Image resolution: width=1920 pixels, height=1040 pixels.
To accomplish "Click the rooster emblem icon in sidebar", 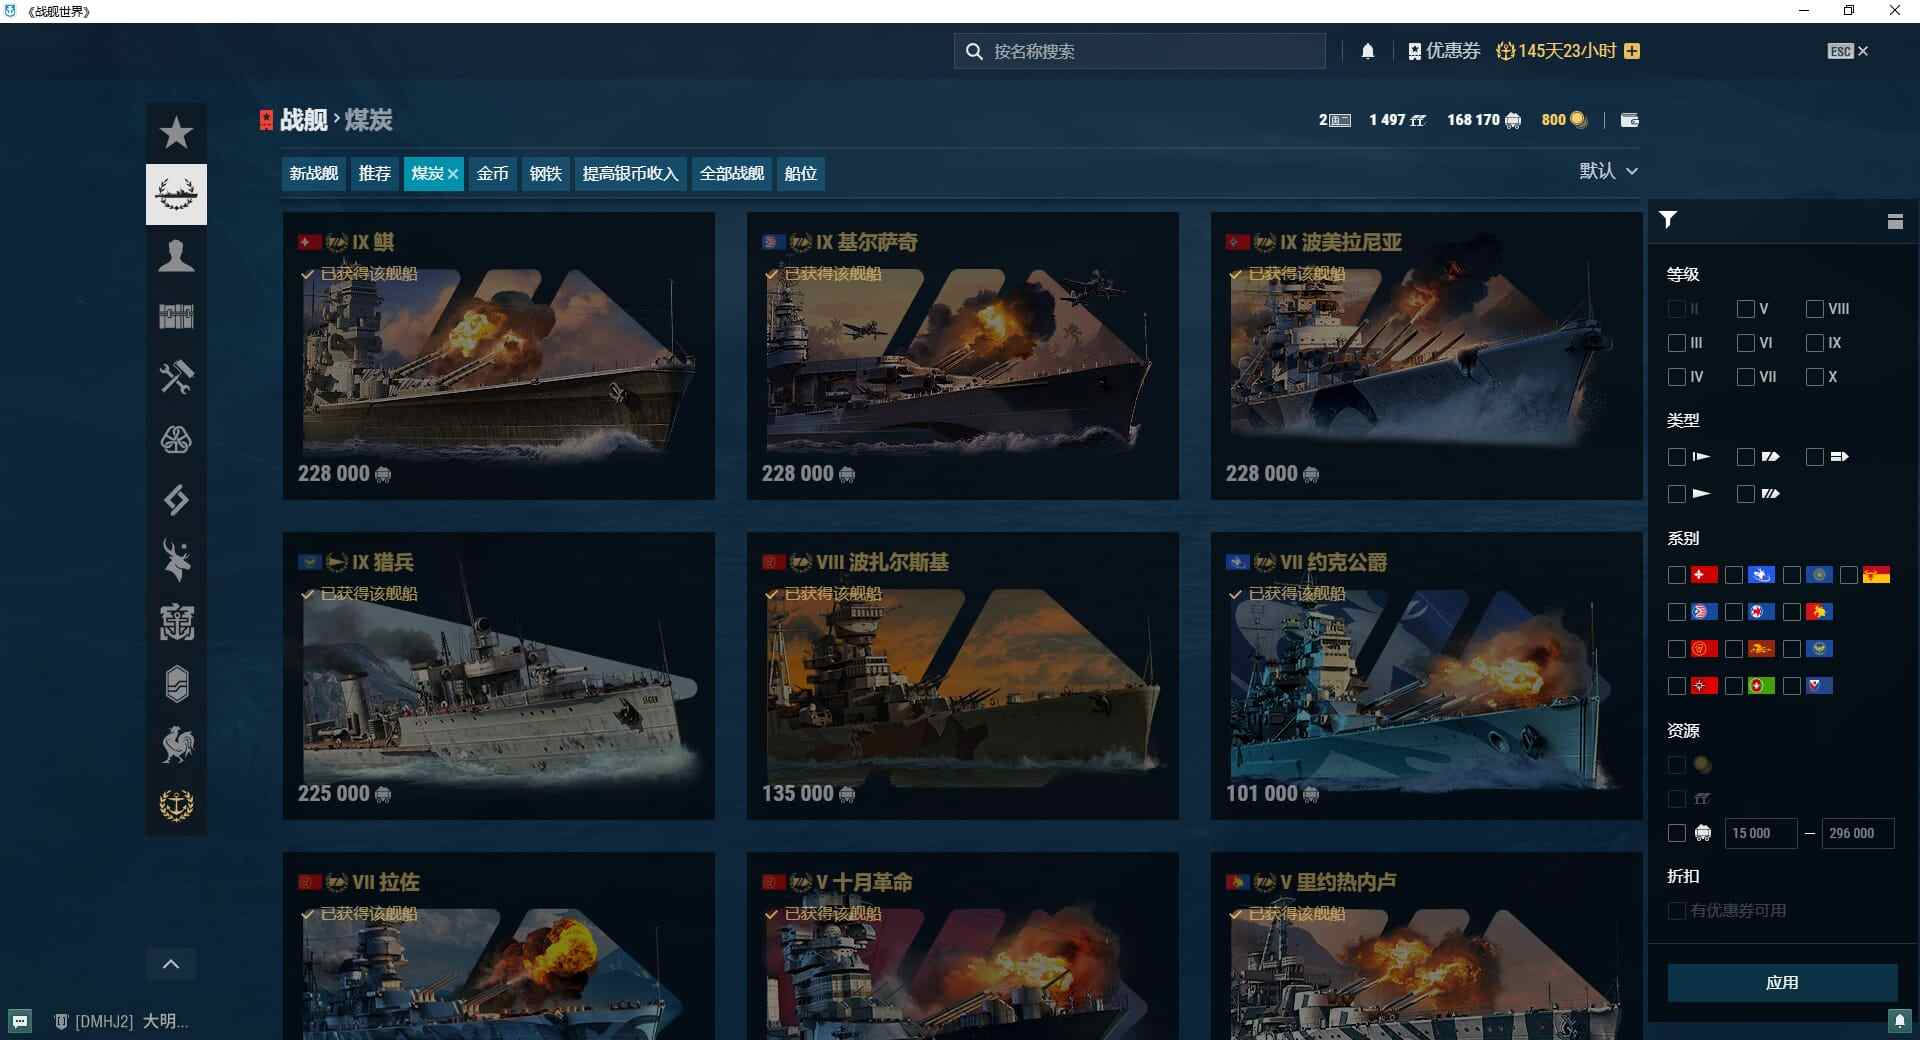I will 176,744.
